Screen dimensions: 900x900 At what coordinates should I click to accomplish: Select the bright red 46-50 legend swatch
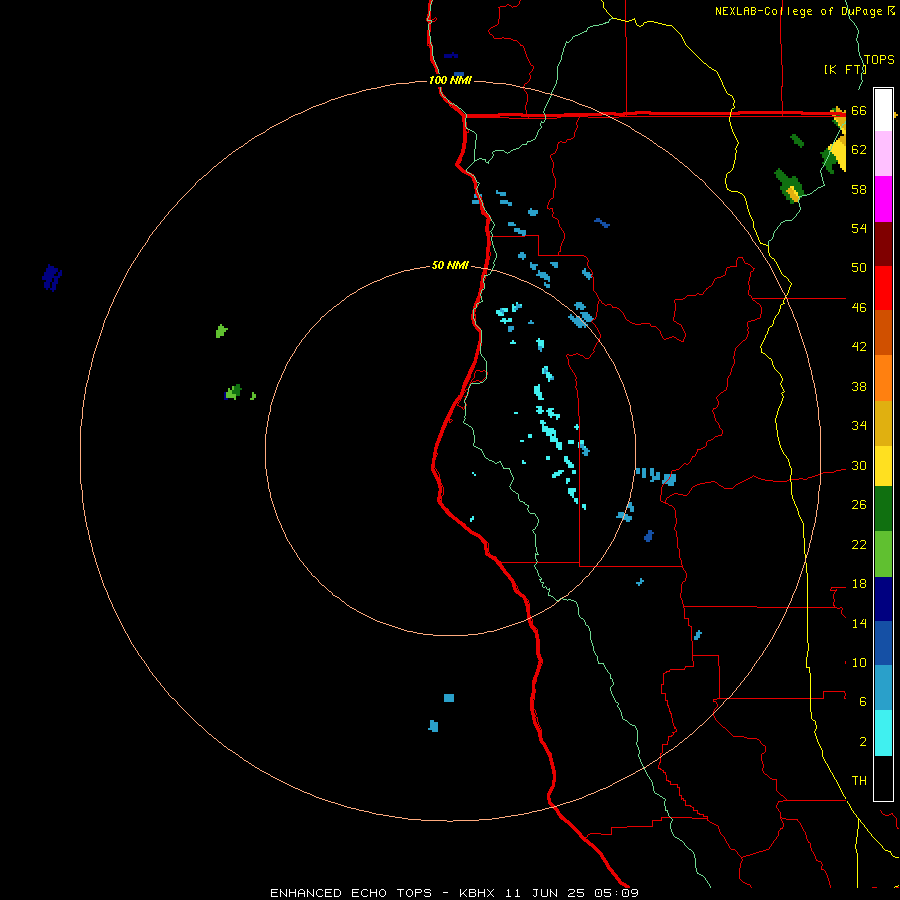pyautogui.click(x=883, y=288)
